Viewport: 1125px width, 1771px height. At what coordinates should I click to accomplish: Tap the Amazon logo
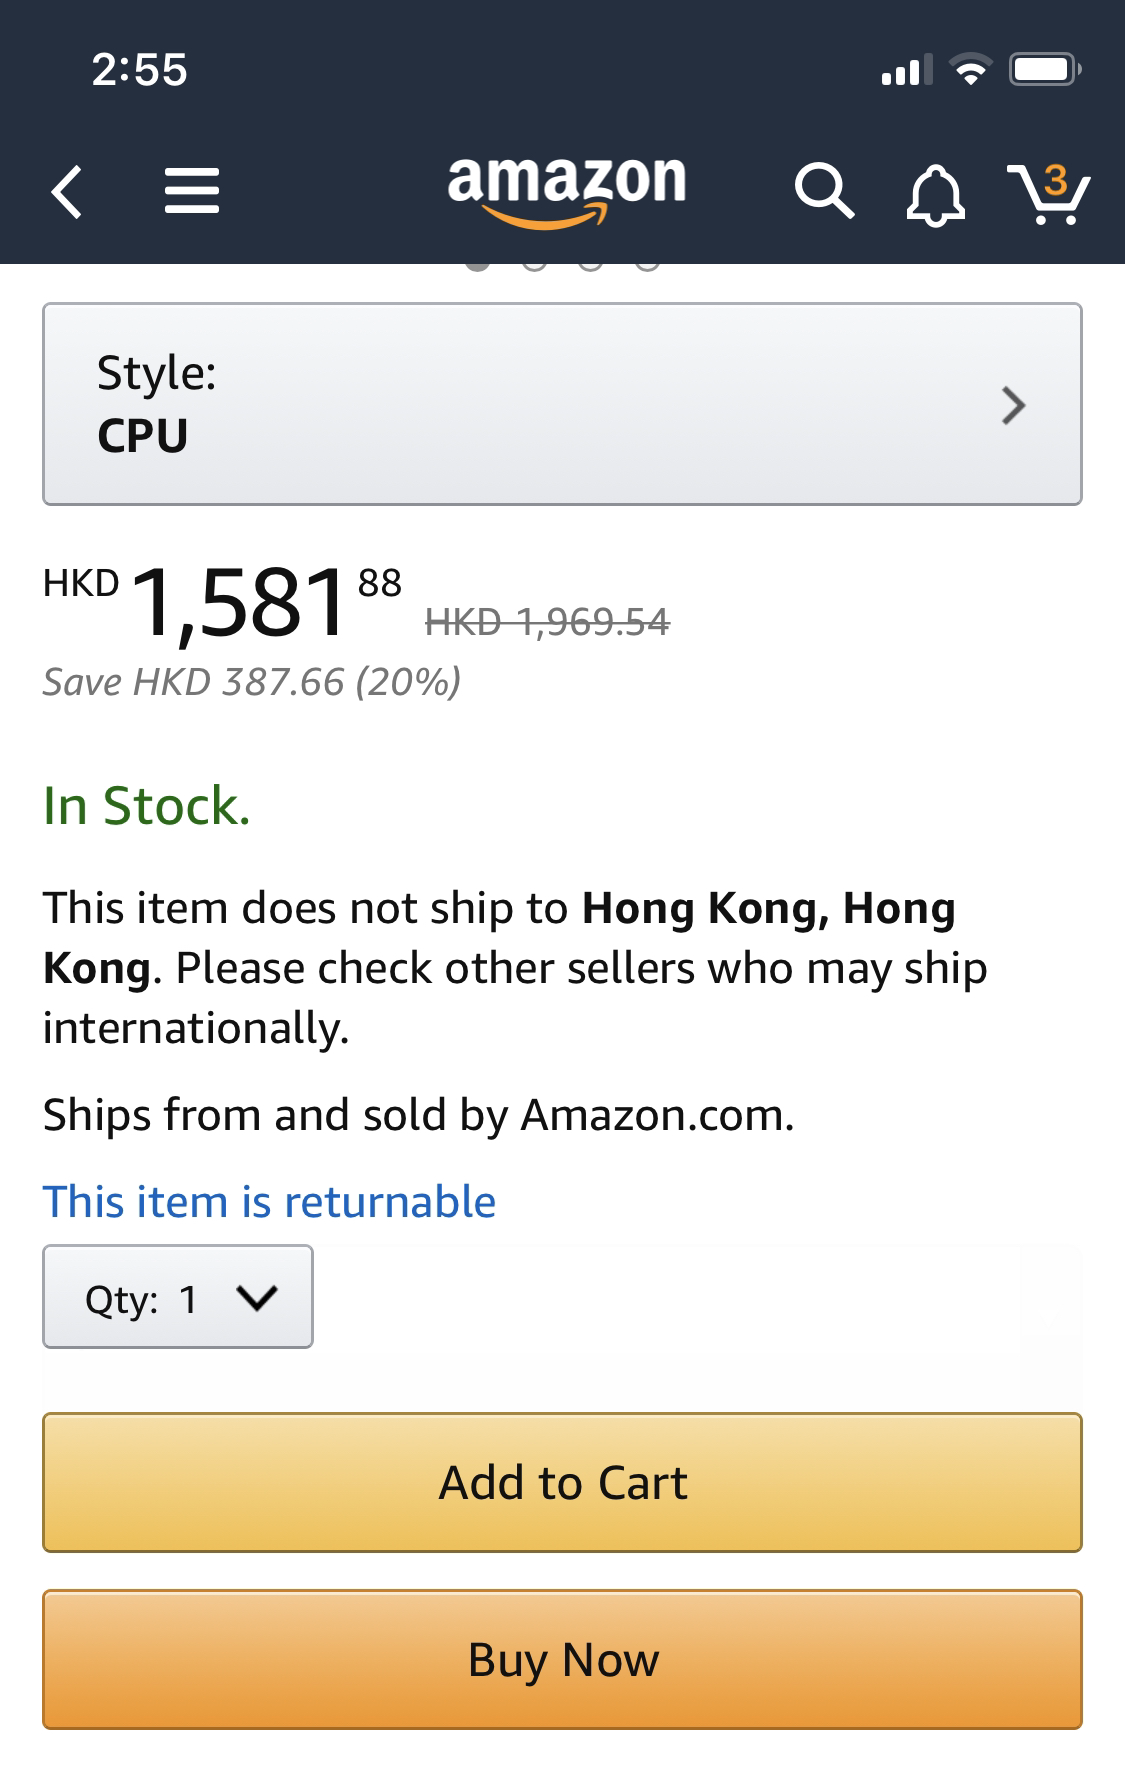point(567,190)
